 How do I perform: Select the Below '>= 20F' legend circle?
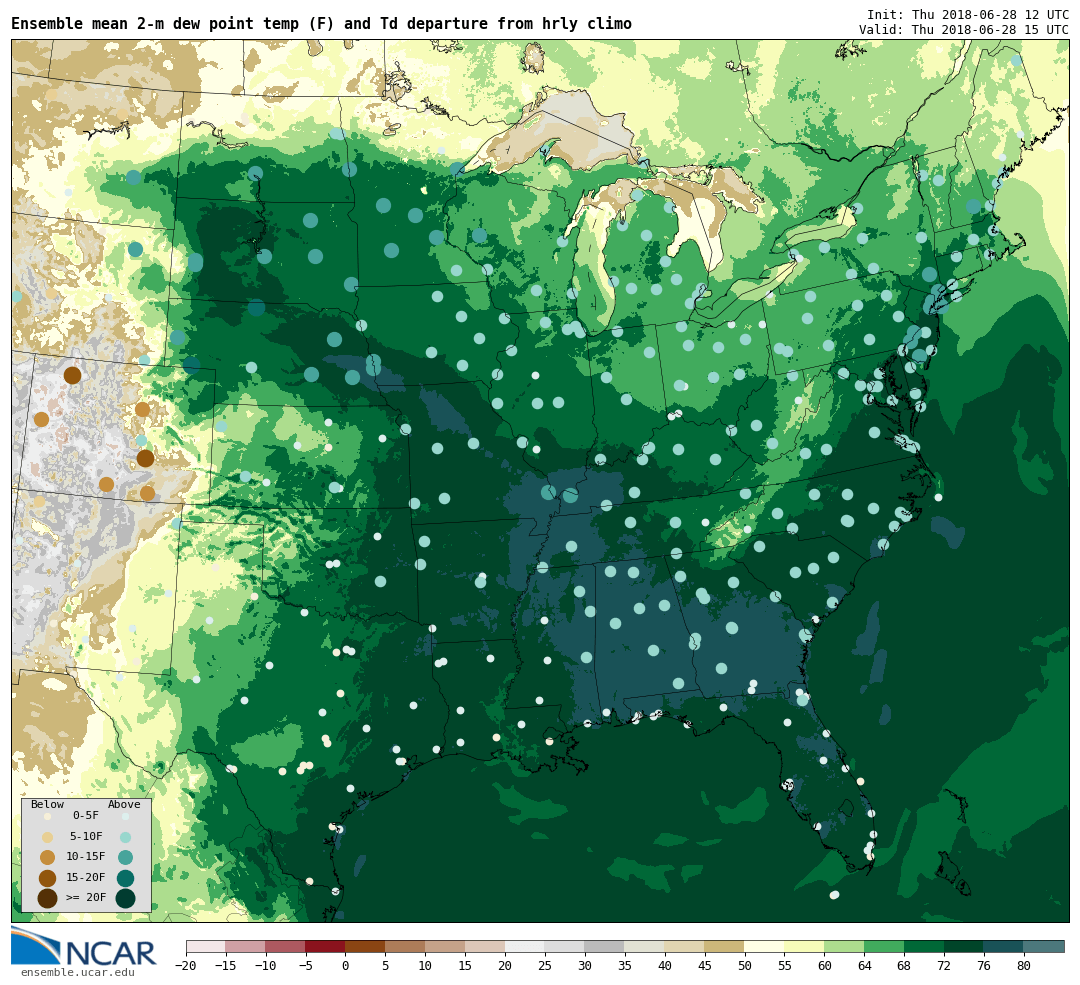click(x=47, y=898)
